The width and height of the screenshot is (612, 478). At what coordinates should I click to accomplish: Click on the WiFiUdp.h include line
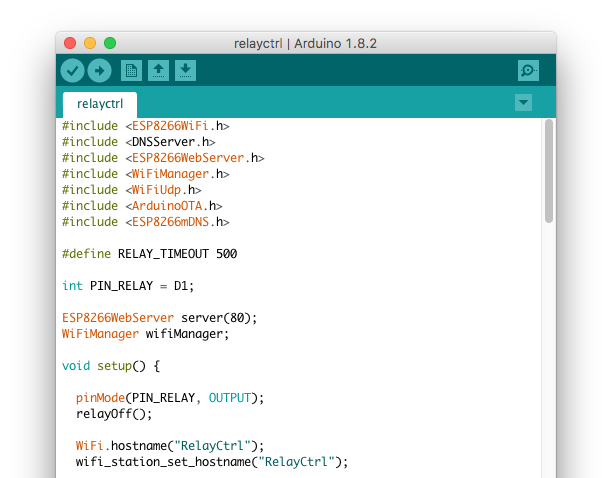tap(132, 190)
